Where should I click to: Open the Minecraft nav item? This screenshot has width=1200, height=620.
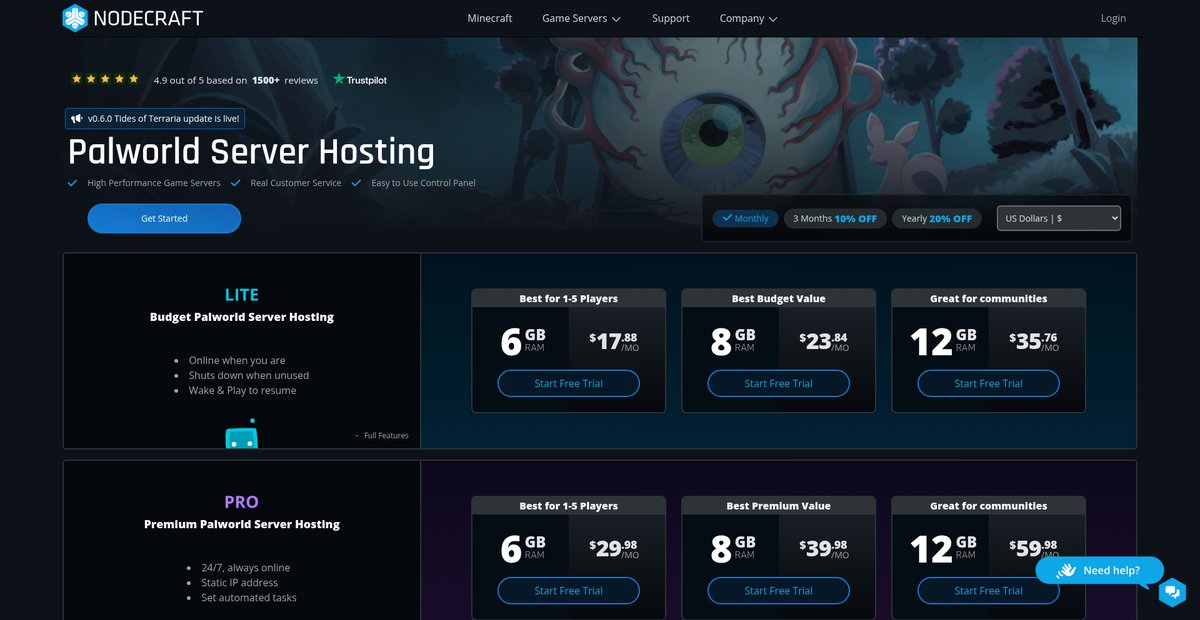click(490, 18)
